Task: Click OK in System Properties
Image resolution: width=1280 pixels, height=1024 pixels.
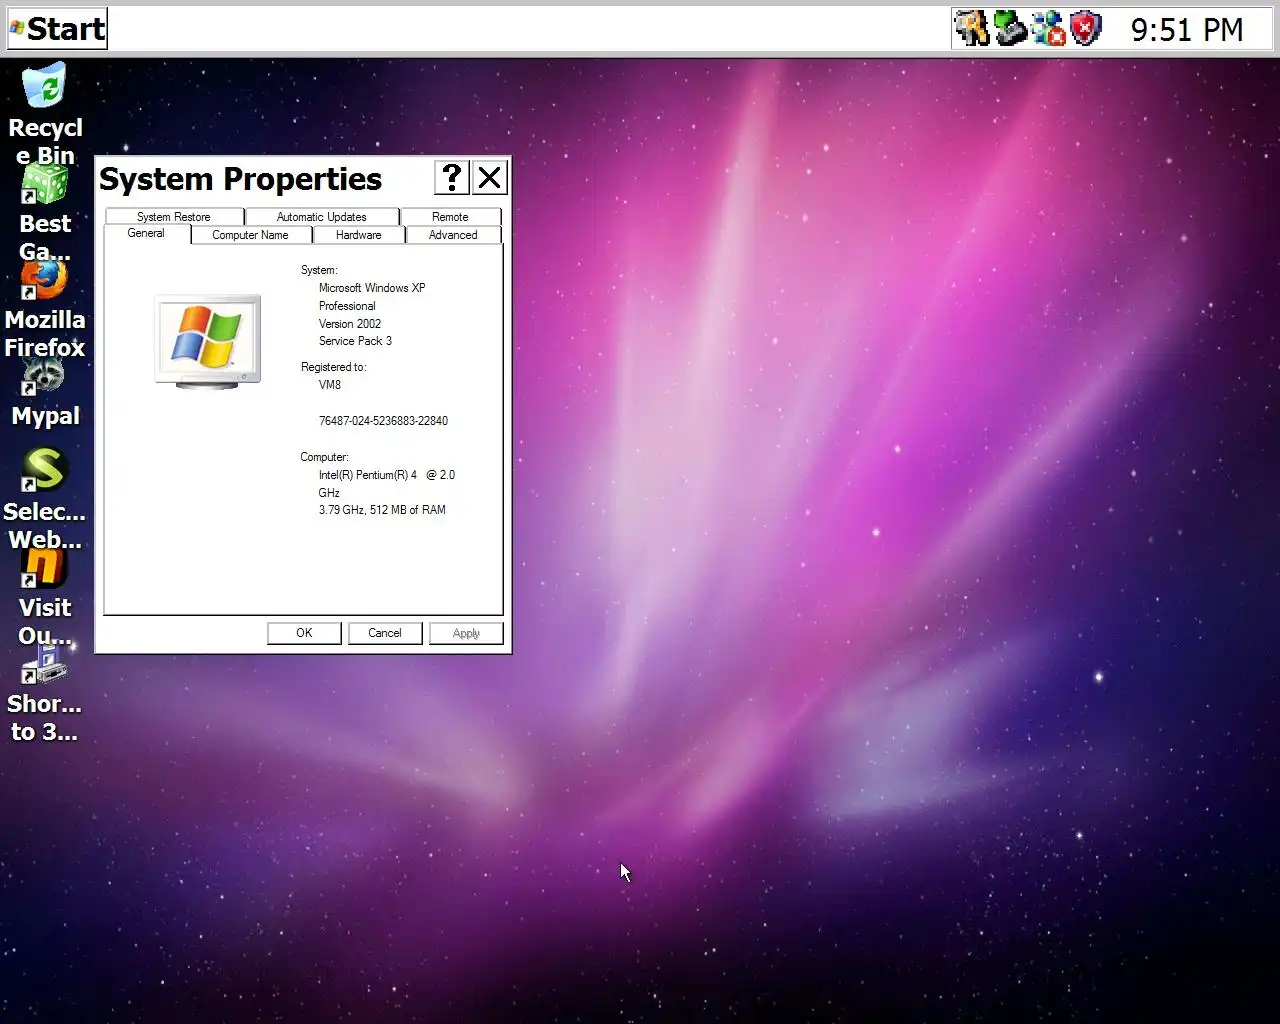Action: (x=304, y=633)
